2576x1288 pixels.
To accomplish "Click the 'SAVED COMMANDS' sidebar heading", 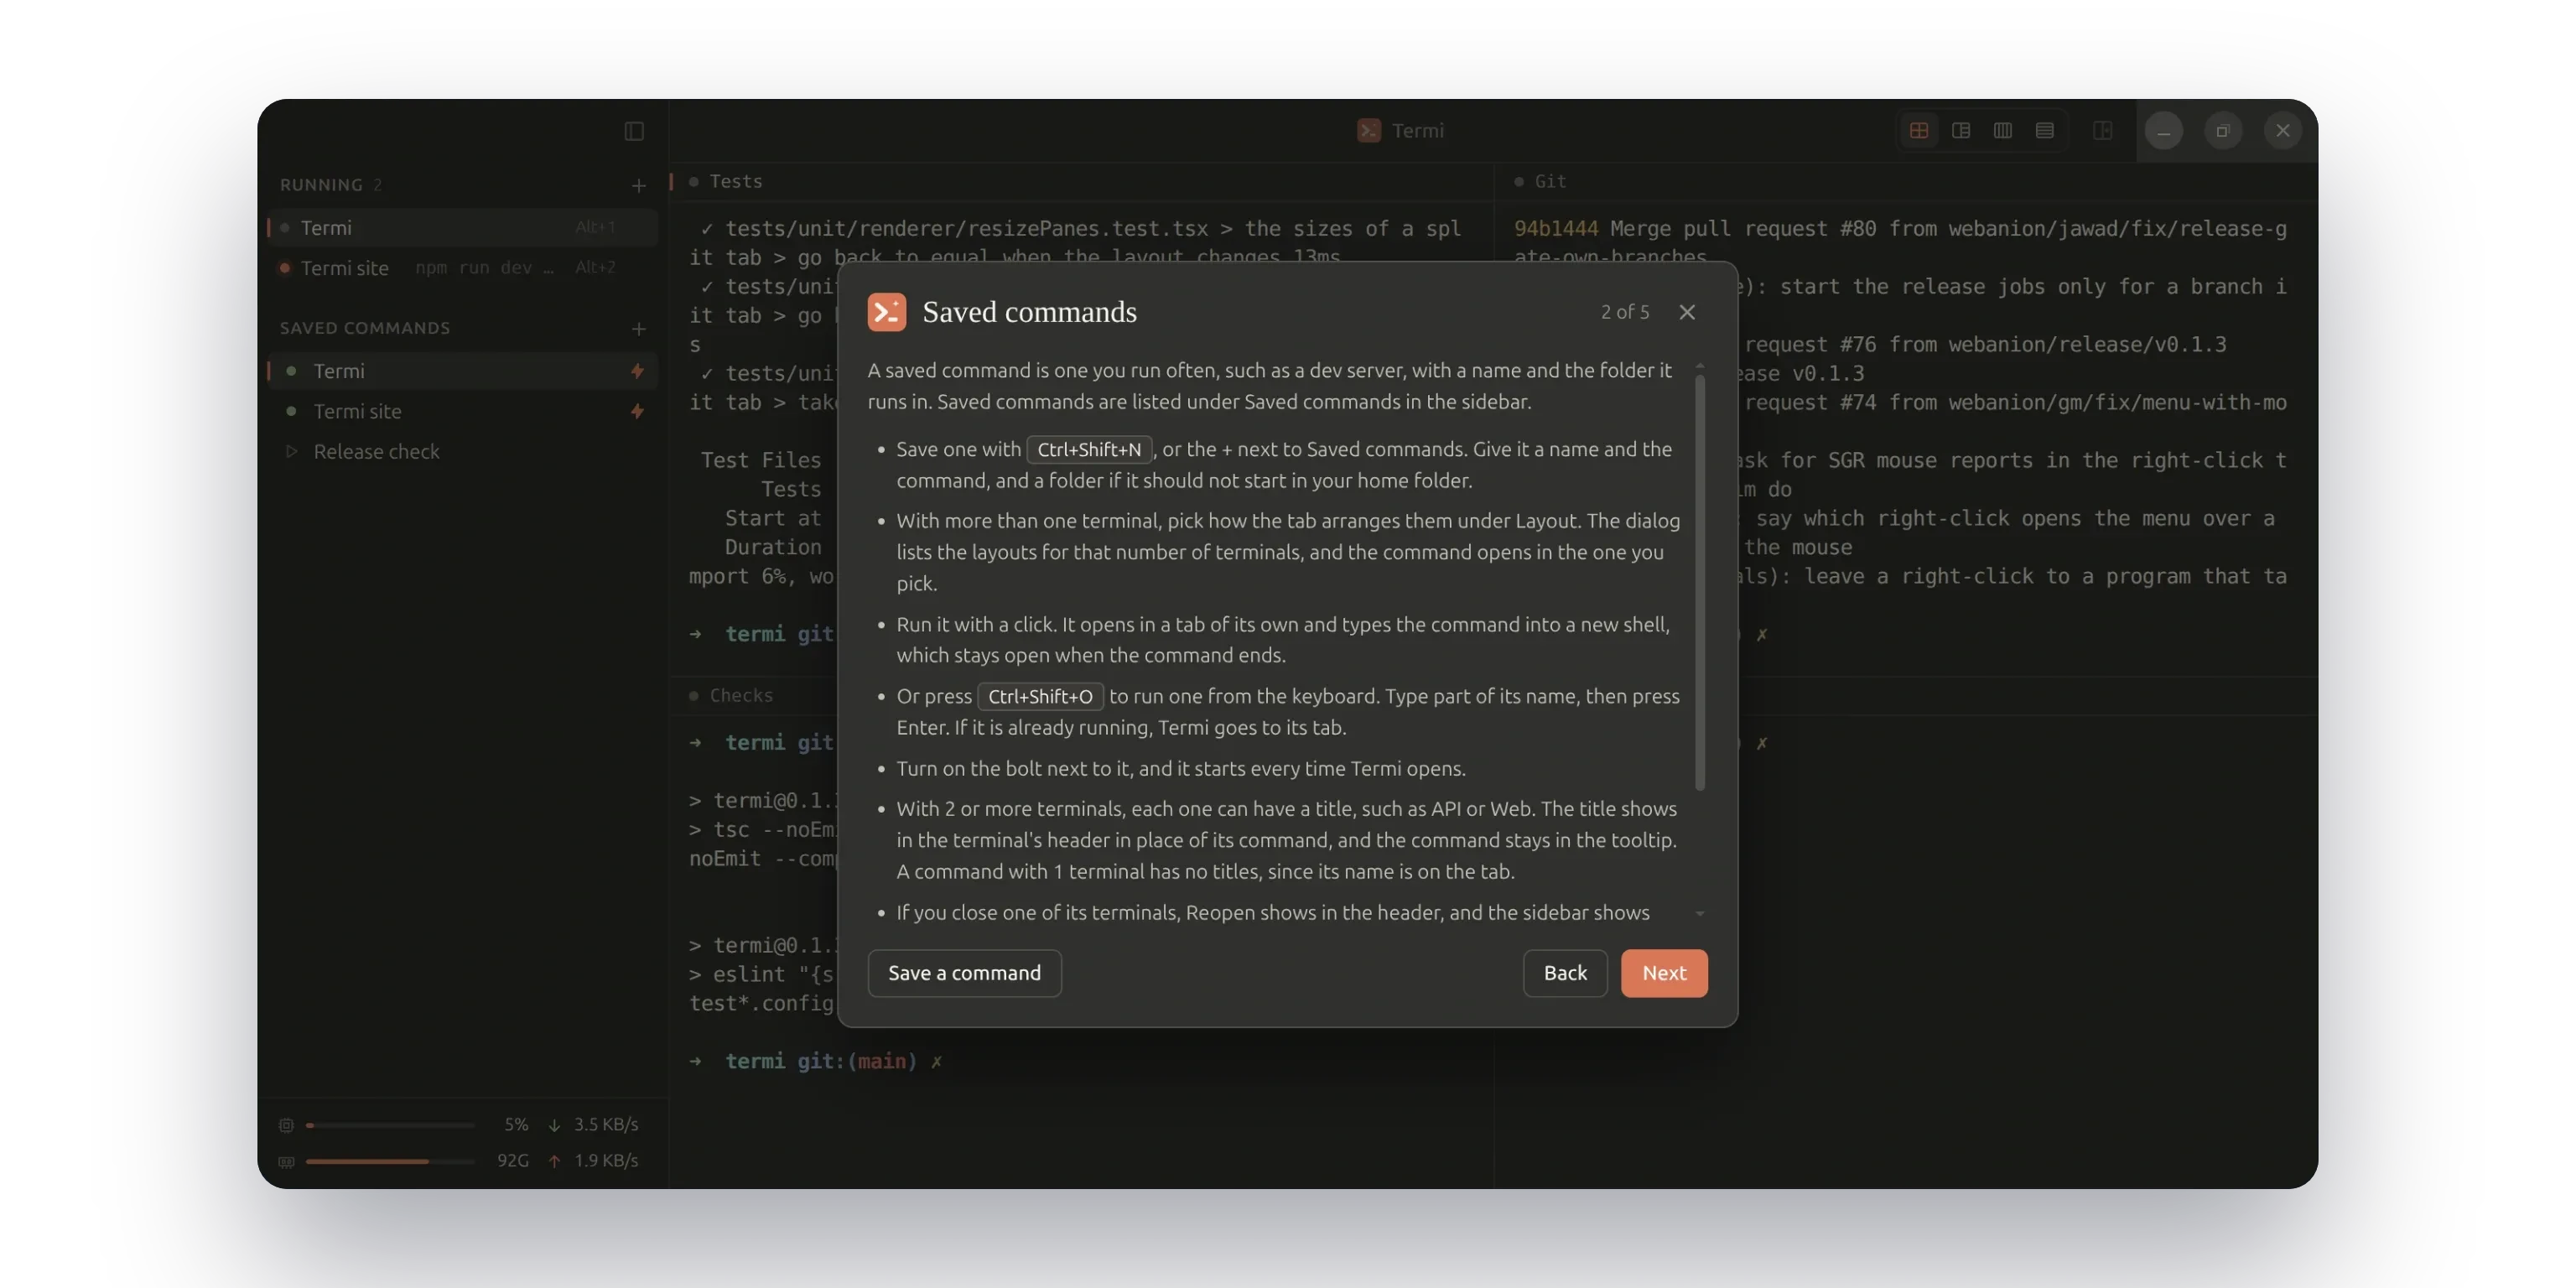I will click(365, 328).
